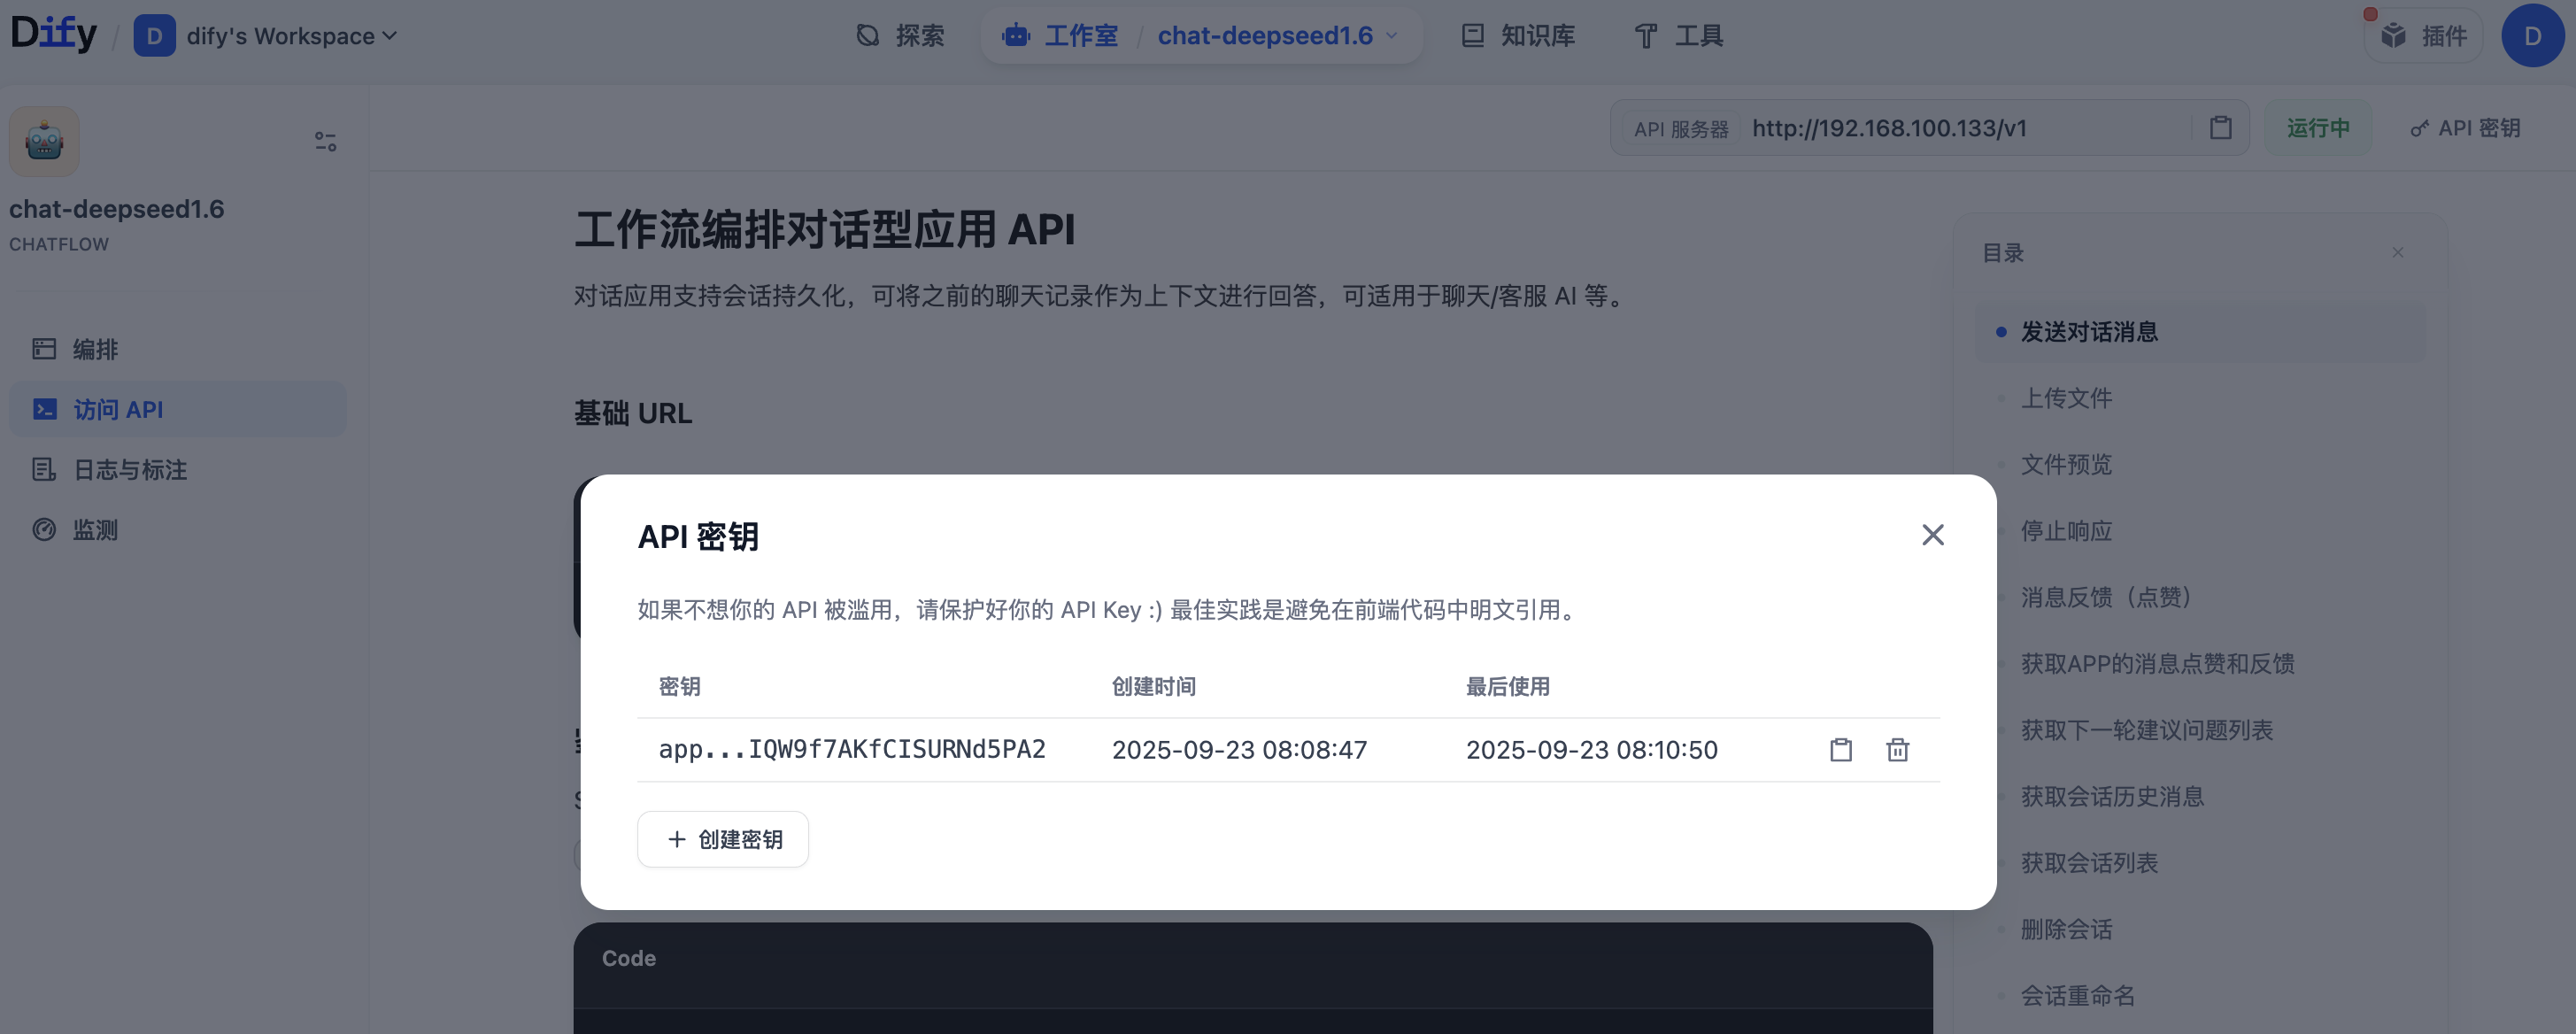2576x1034 pixels.
Task: Toggle the sidebar settings slider icon
Action: pyautogui.click(x=325, y=142)
